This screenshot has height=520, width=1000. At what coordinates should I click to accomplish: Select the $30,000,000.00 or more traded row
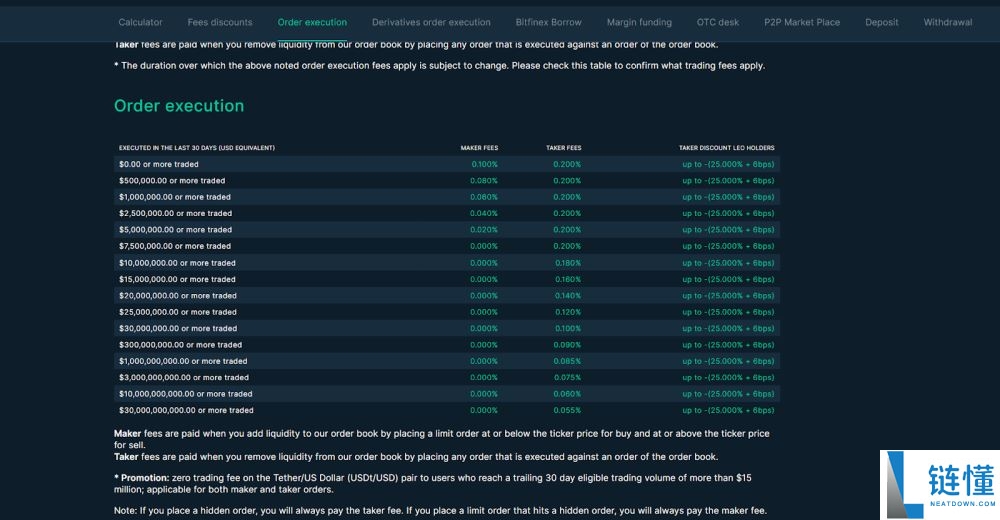click(x=446, y=329)
